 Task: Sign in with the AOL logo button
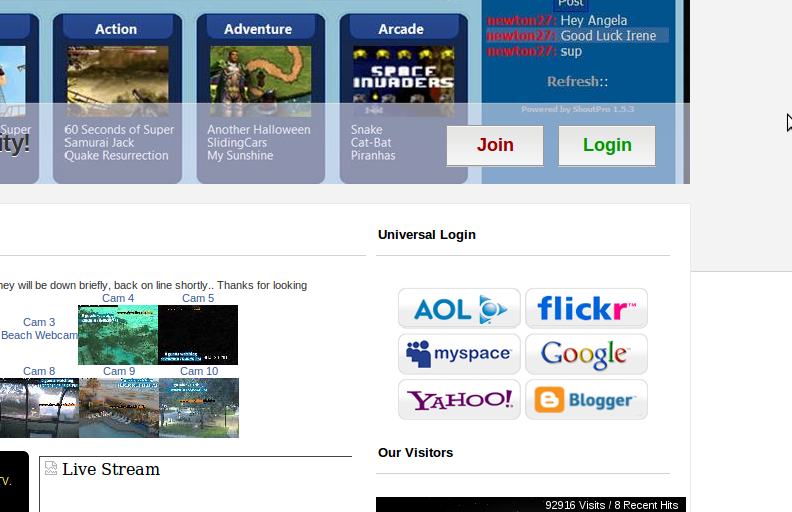point(459,308)
